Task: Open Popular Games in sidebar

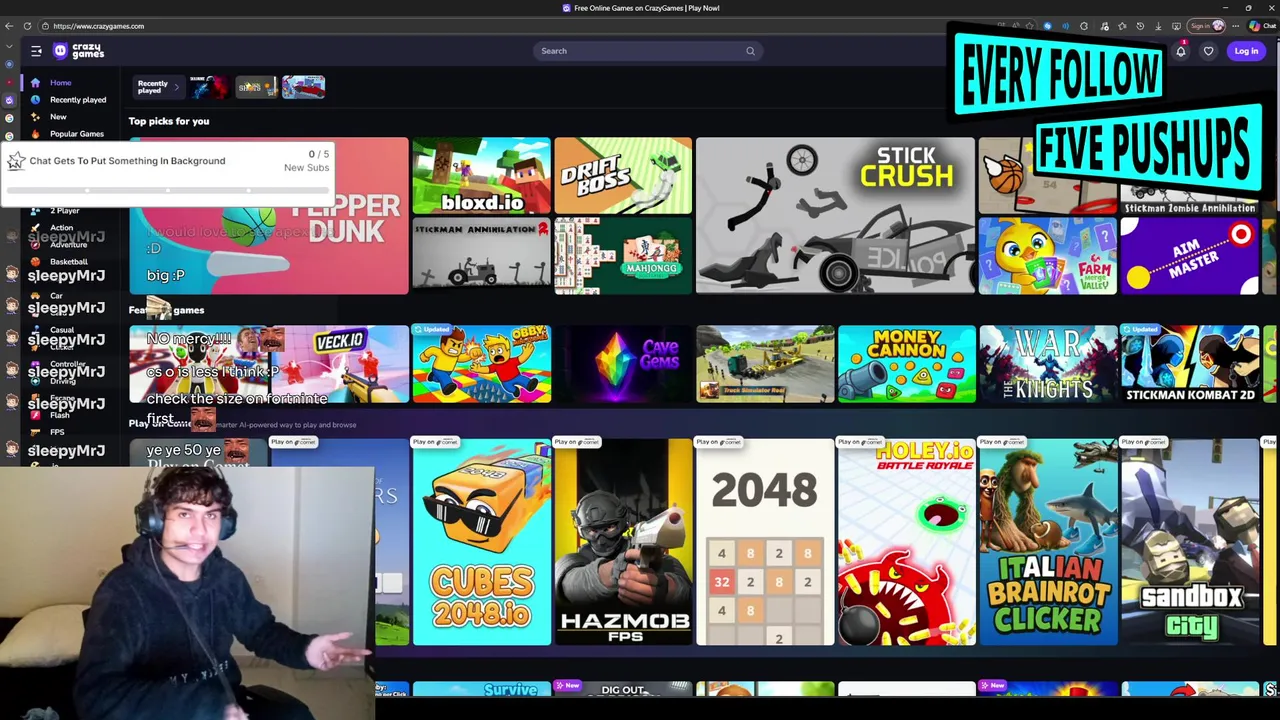Action: click(x=76, y=134)
